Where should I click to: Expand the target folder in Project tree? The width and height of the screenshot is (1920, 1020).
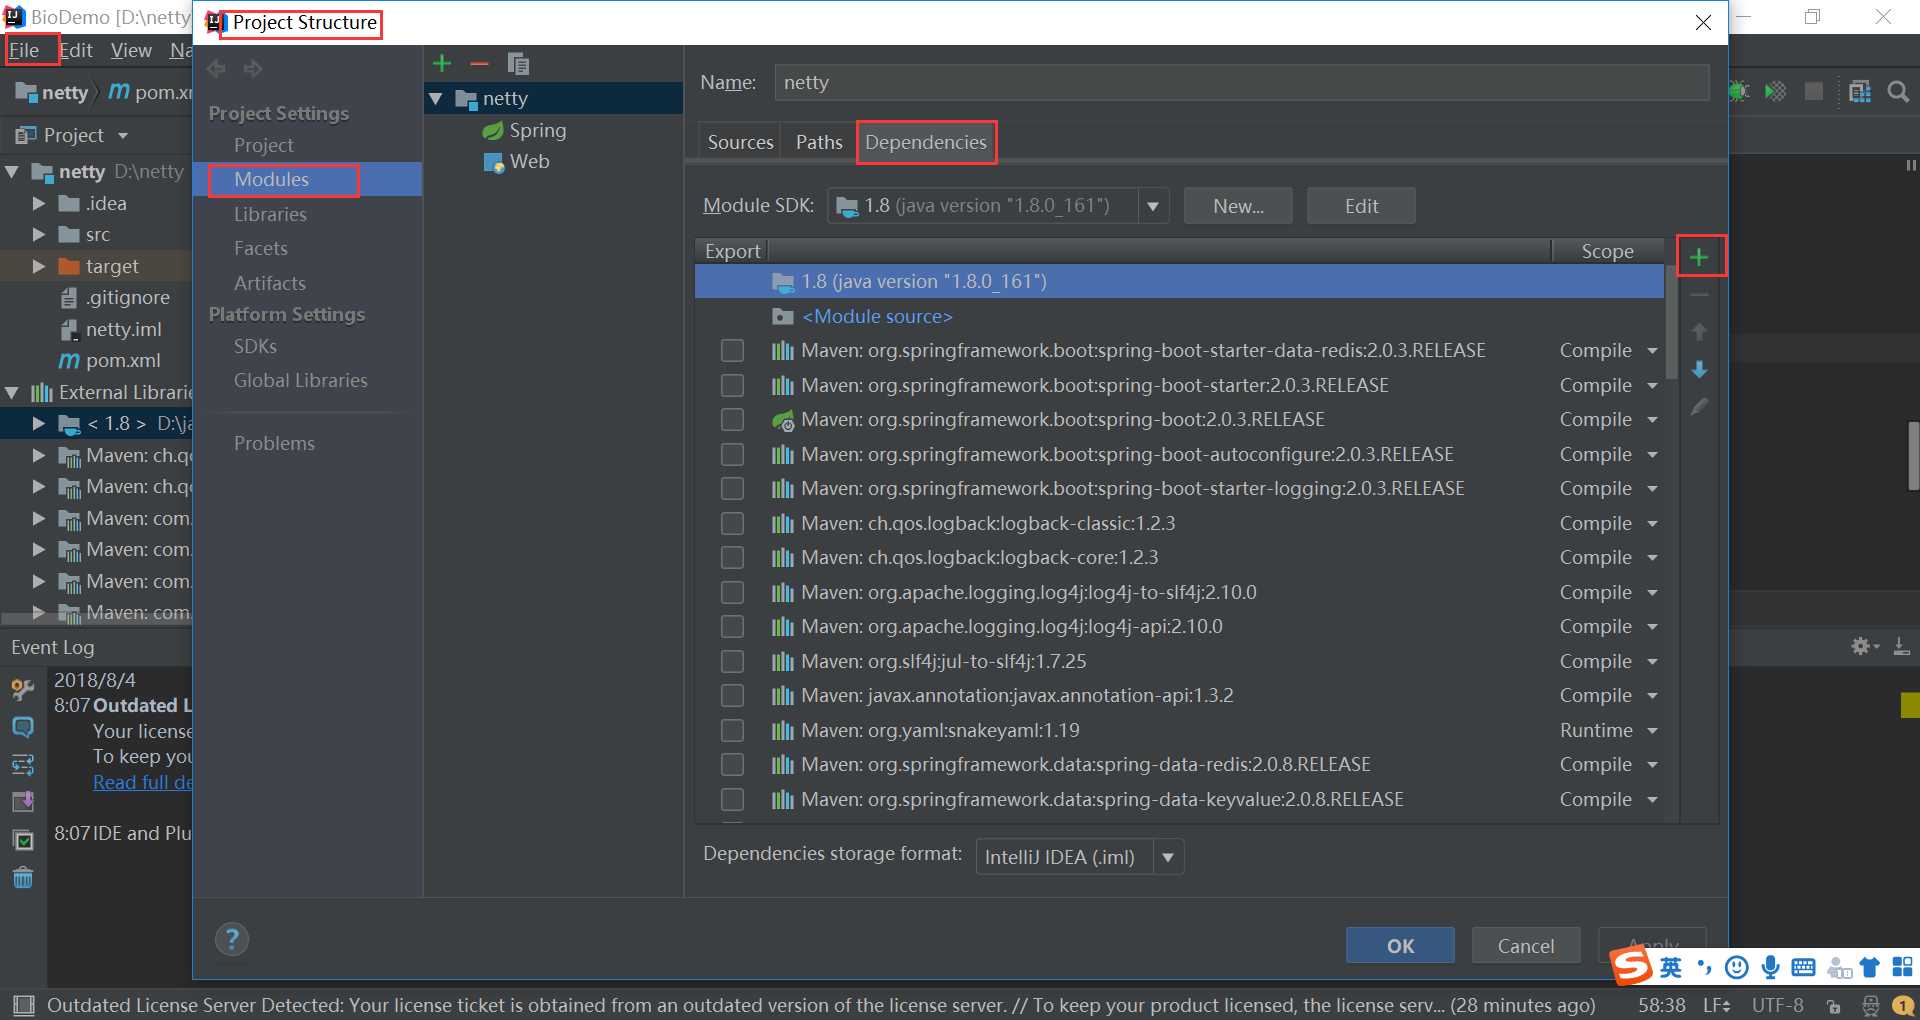click(39, 266)
